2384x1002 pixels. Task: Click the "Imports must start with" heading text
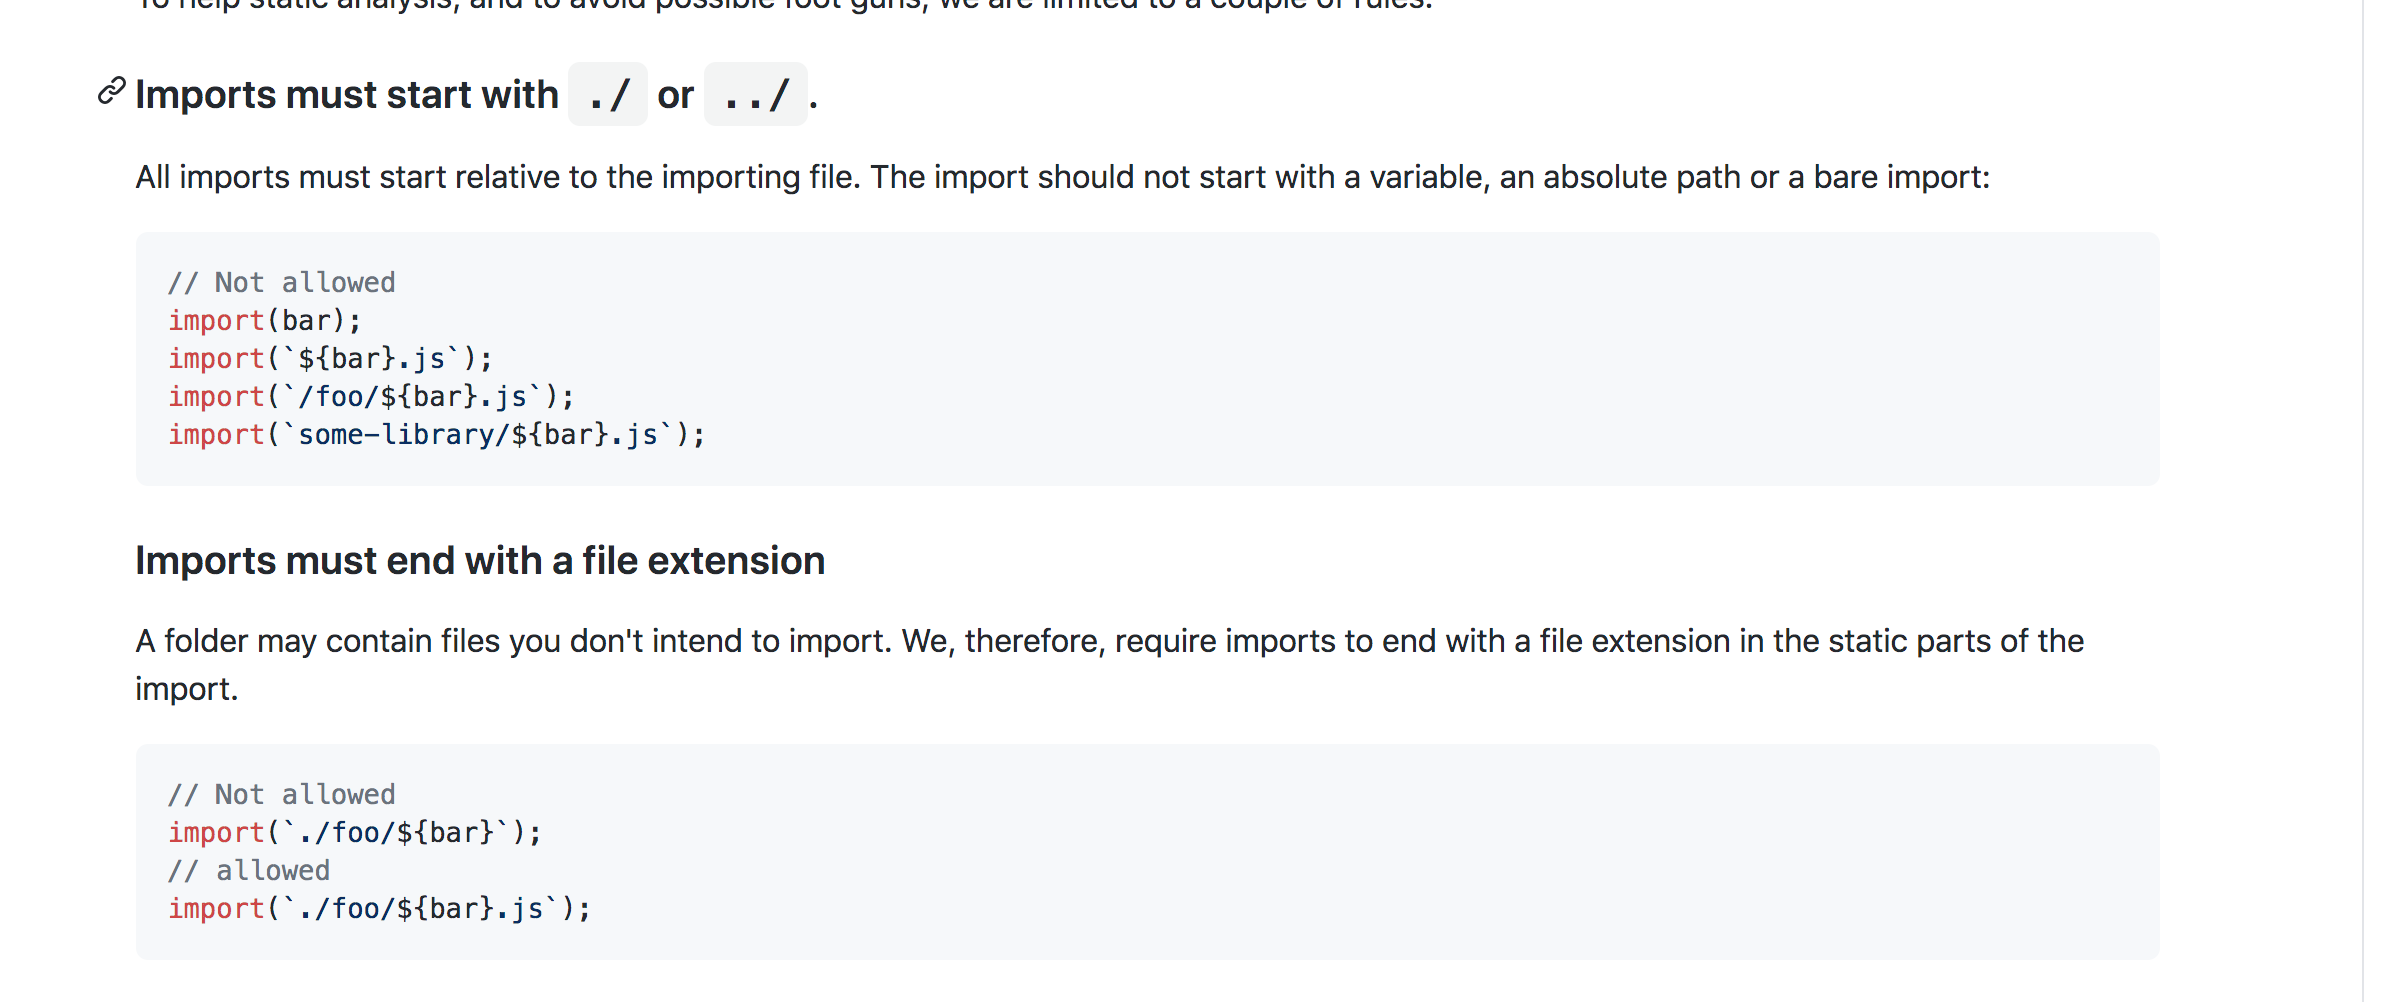point(347,95)
